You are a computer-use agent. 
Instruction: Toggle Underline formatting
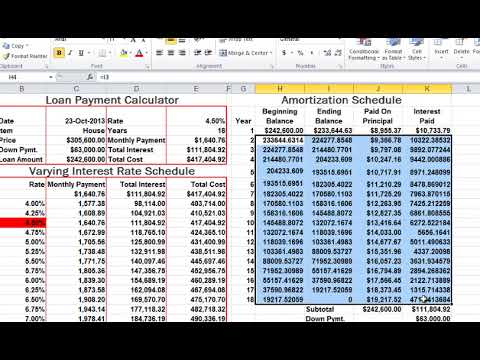tap(81, 53)
